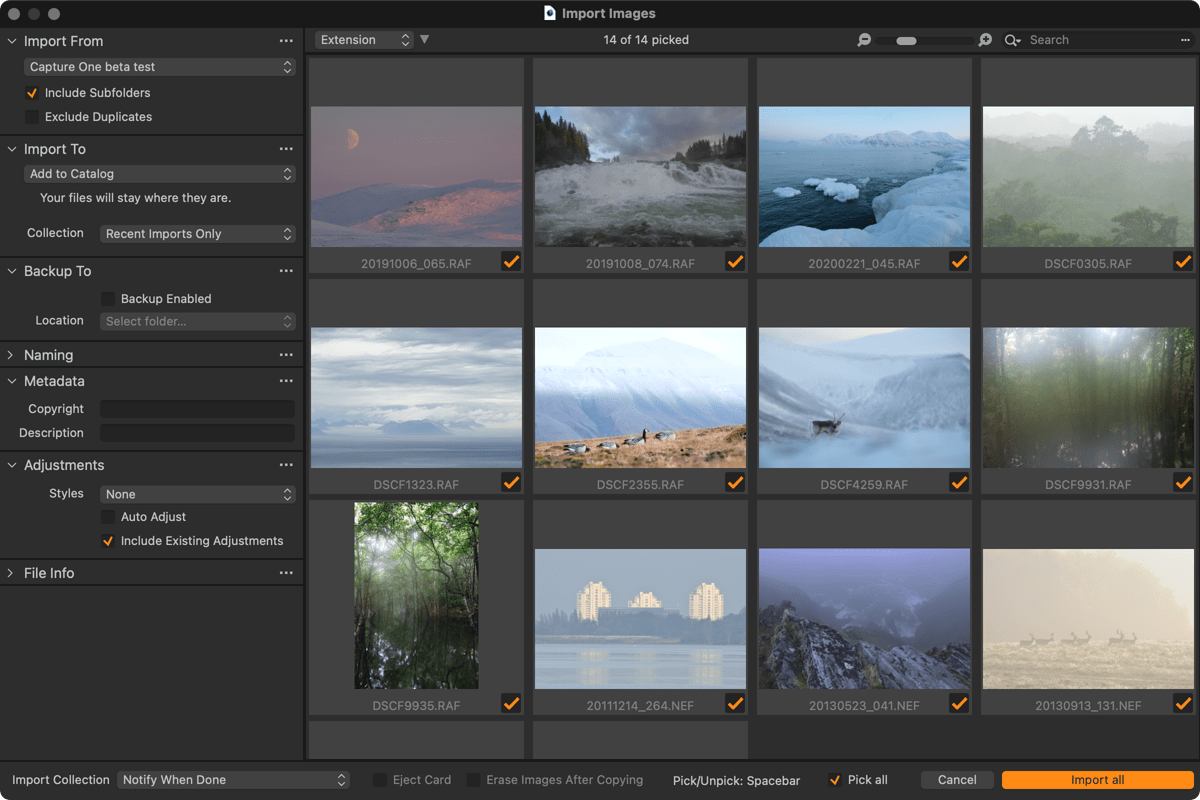Unpick the checkbox for DSCF9935.RAF
The image size is (1200, 800).
511,704
